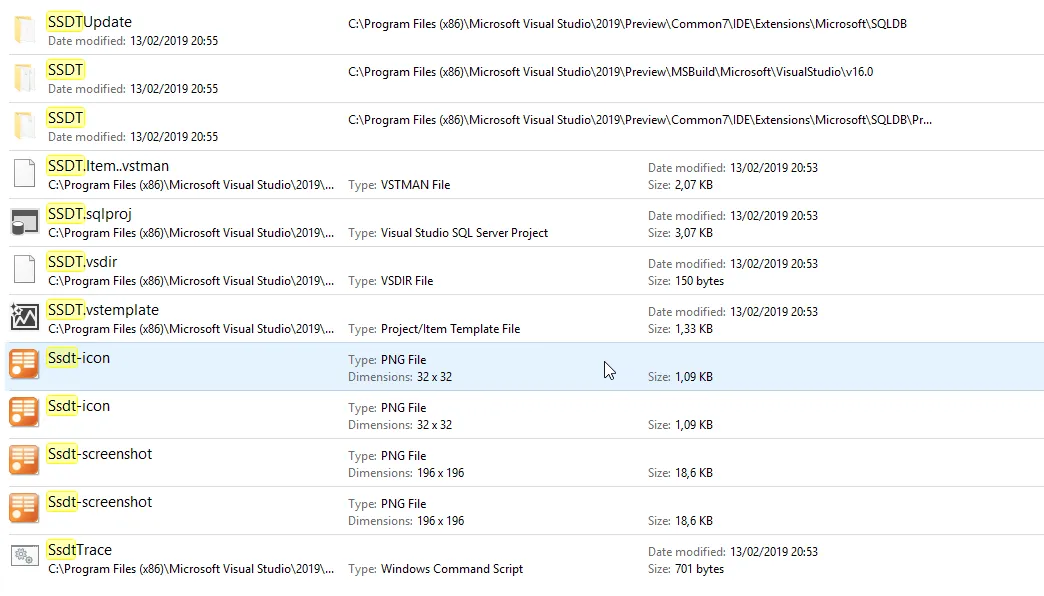Select the SSDT.vsdir blank file icon
The width and height of the screenshot is (1044, 596).
click(25, 270)
